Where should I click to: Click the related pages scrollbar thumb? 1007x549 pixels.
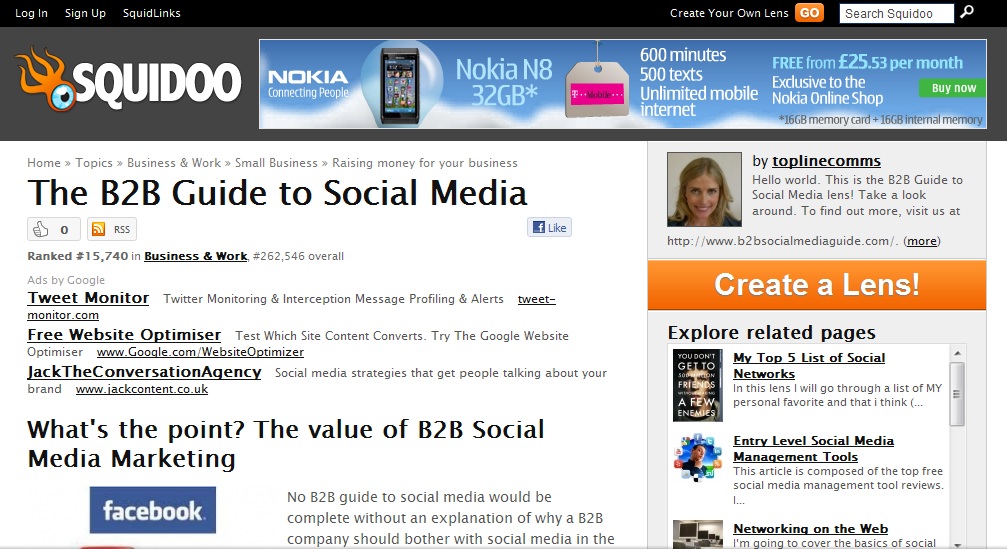pyautogui.click(x=957, y=394)
